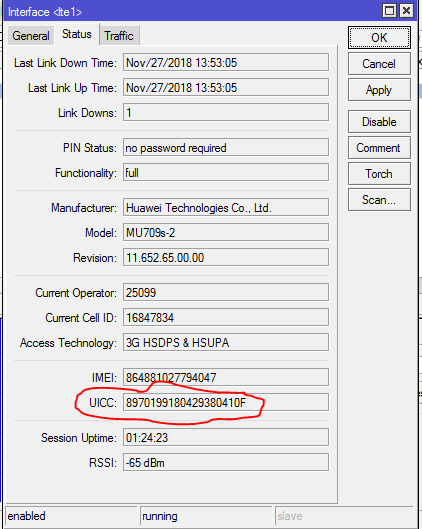This screenshot has height=529, width=422.
Task: Select the Link Downs value field
Action: click(226, 112)
